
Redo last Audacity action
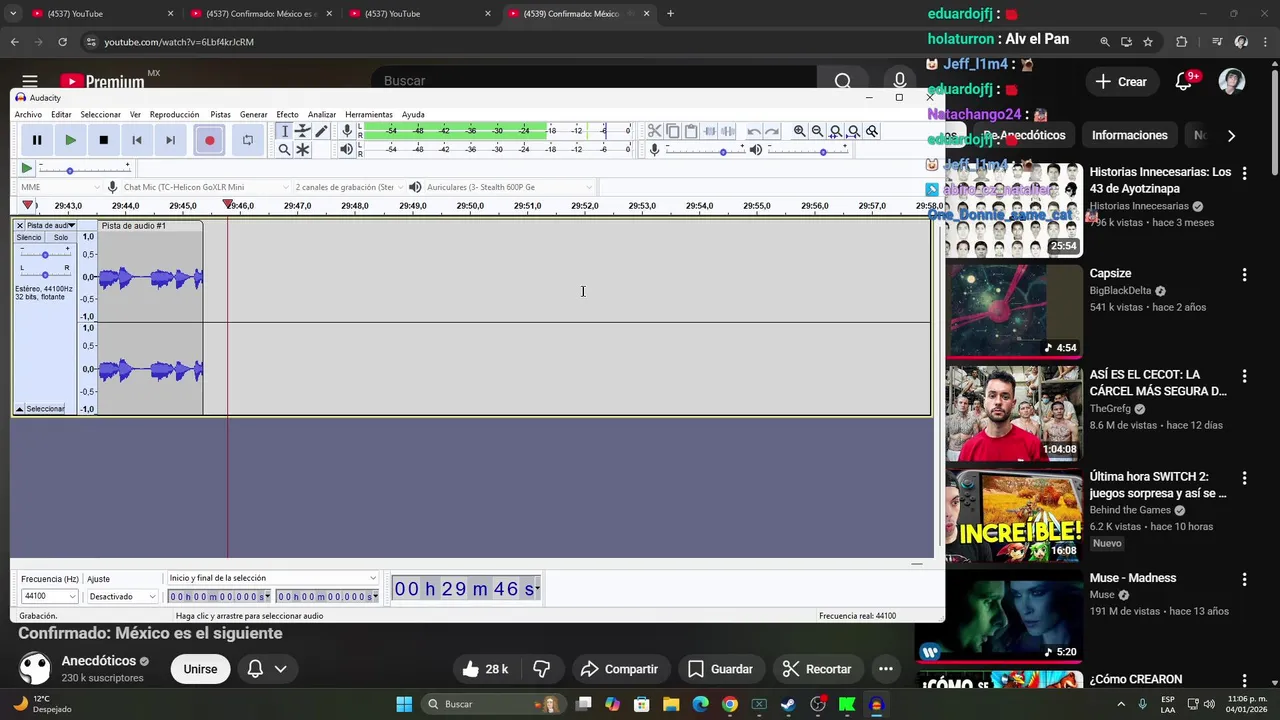click(x=772, y=131)
